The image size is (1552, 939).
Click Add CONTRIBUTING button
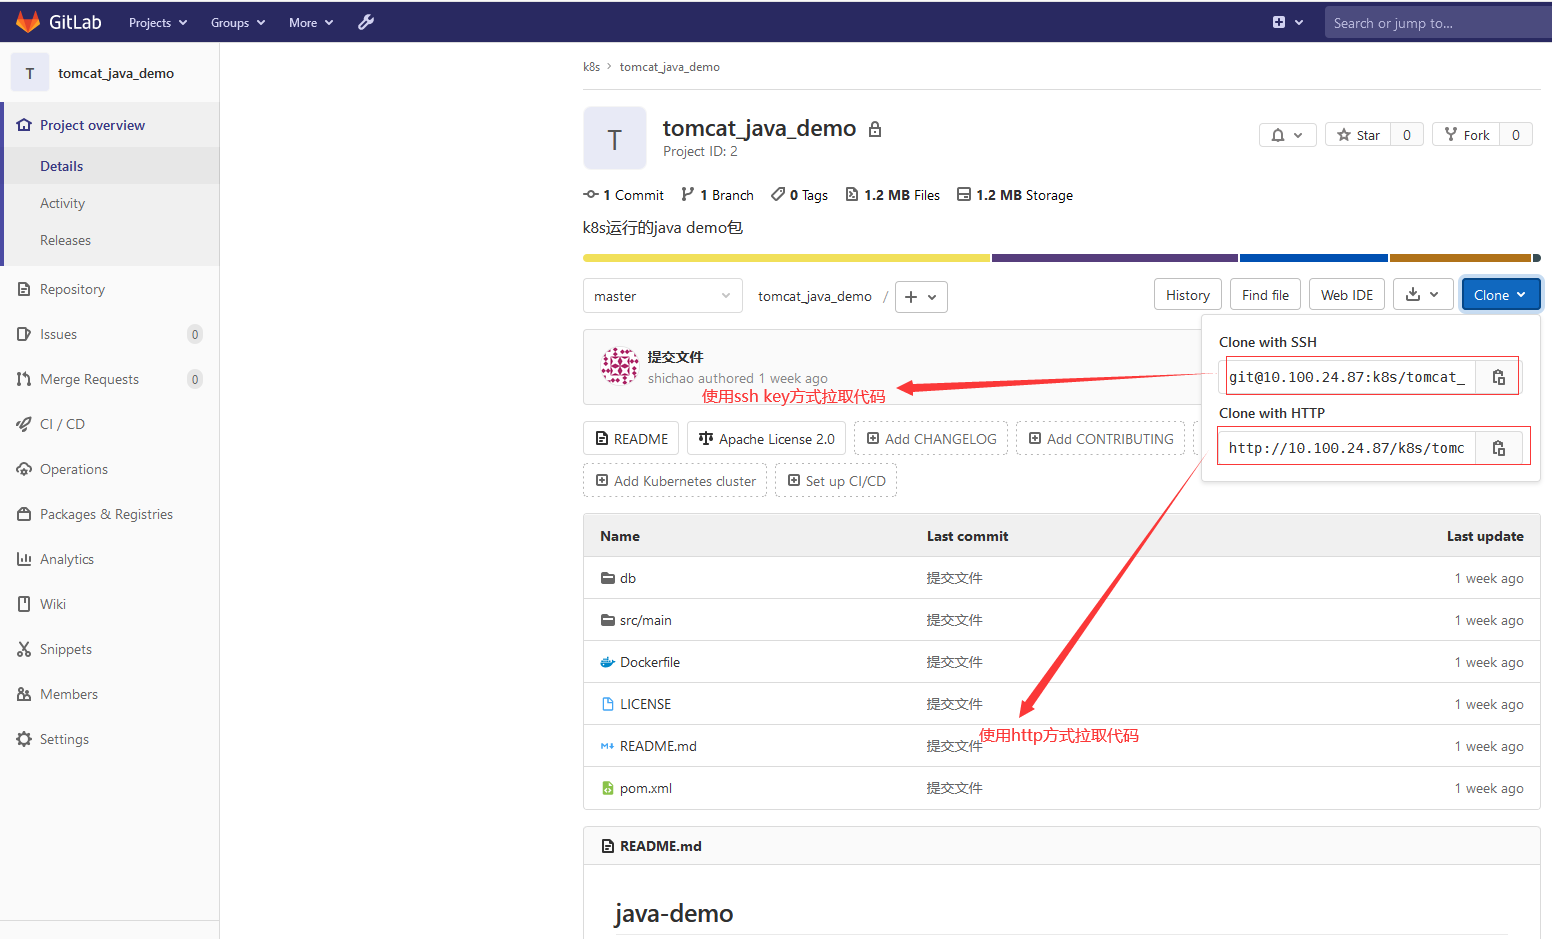point(1100,439)
